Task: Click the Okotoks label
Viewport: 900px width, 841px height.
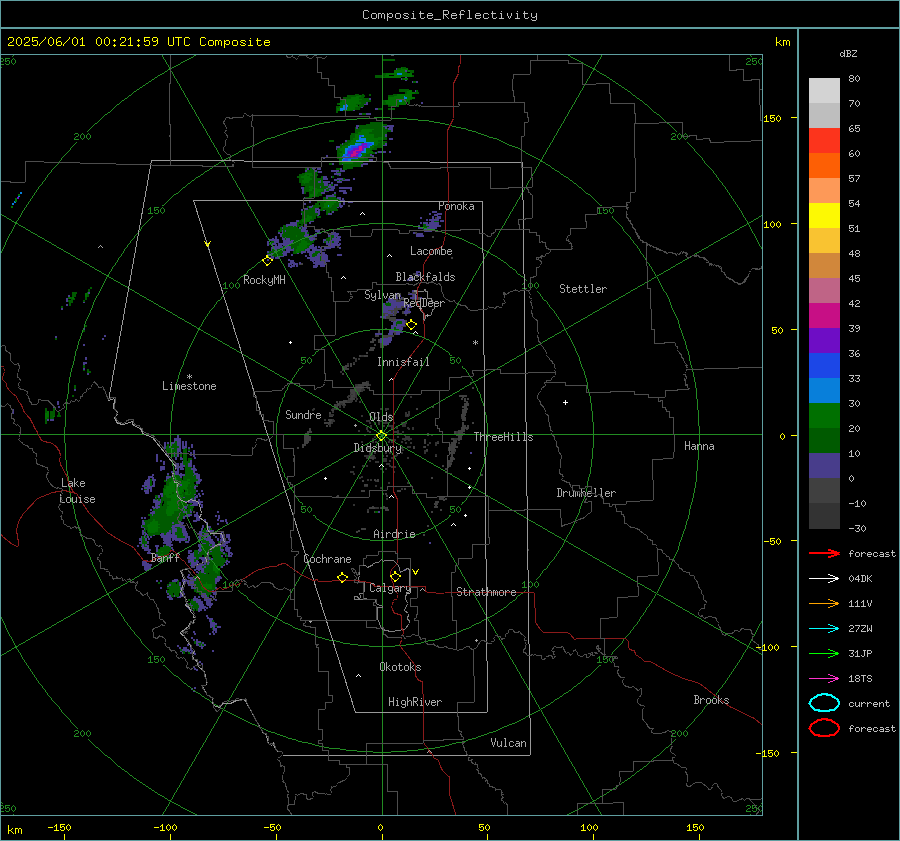Action: pyautogui.click(x=400, y=667)
